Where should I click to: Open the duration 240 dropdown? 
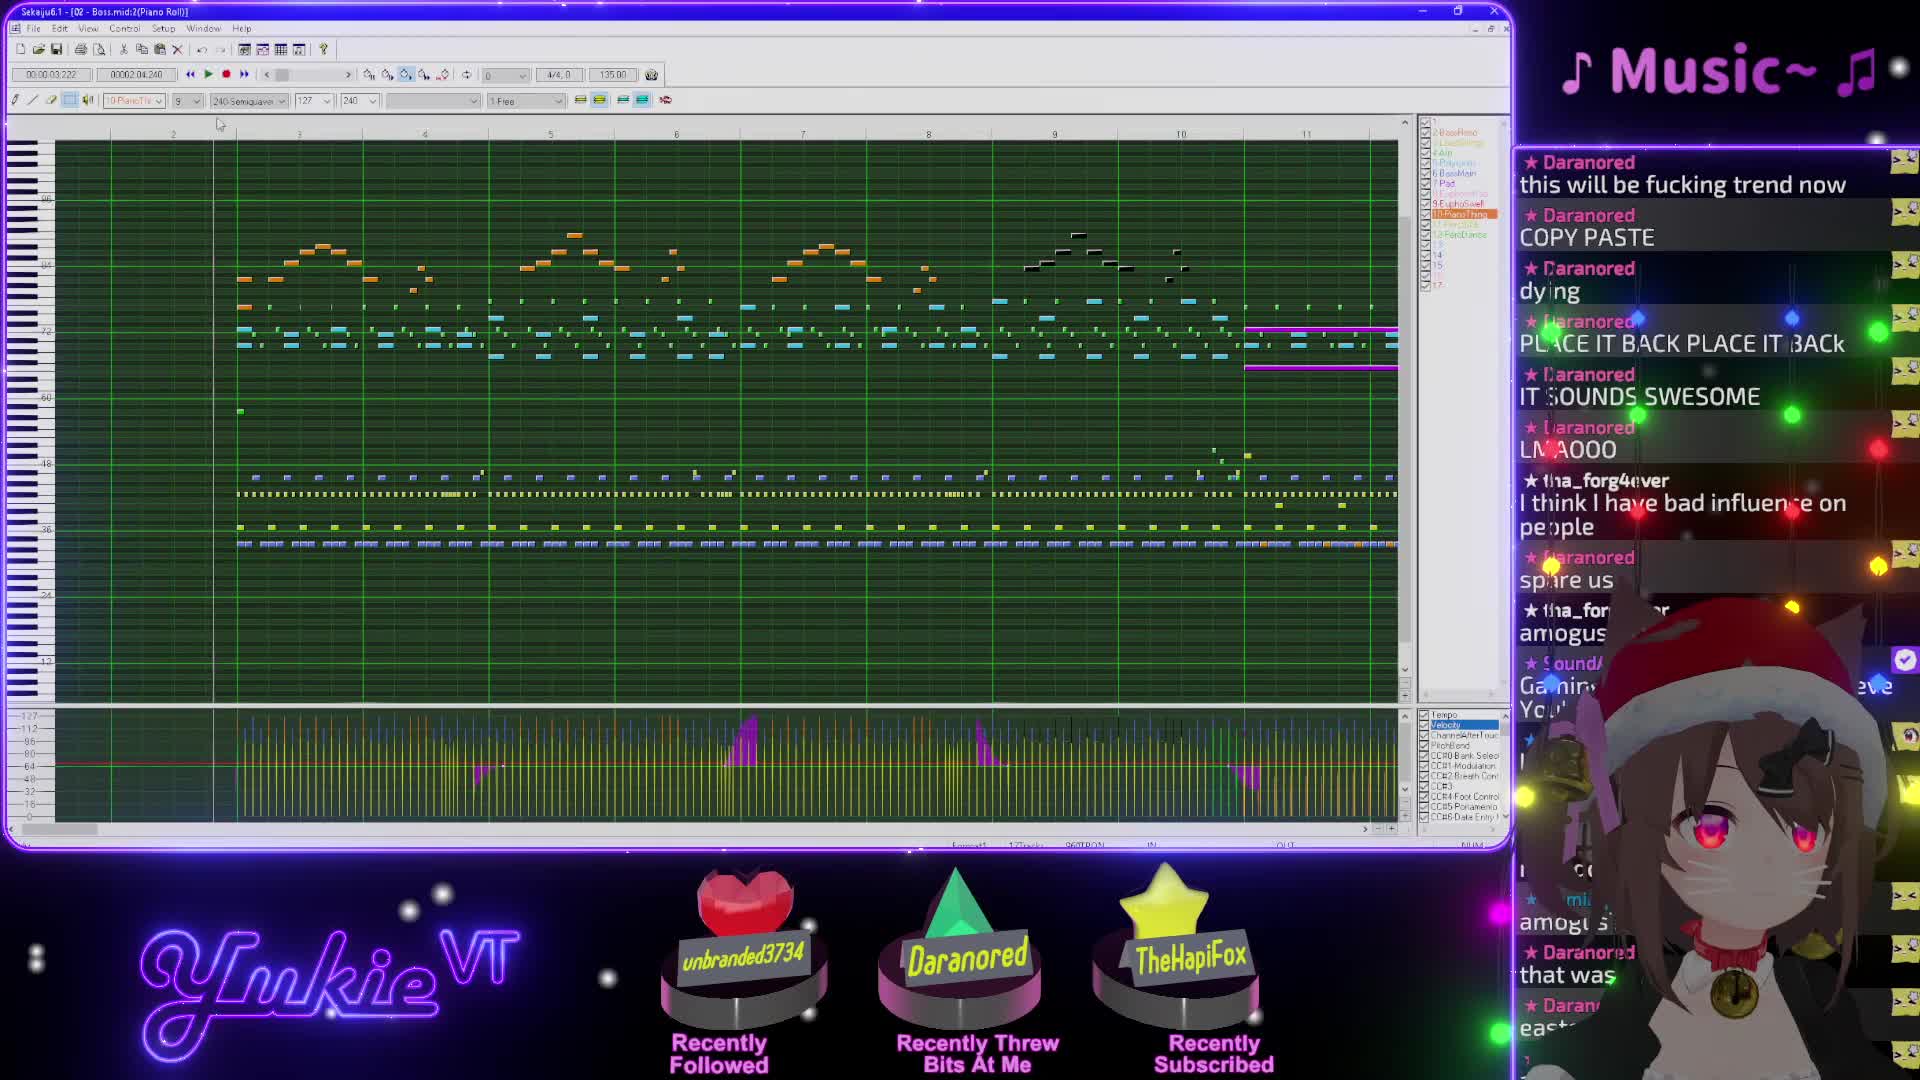[x=359, y=101]
